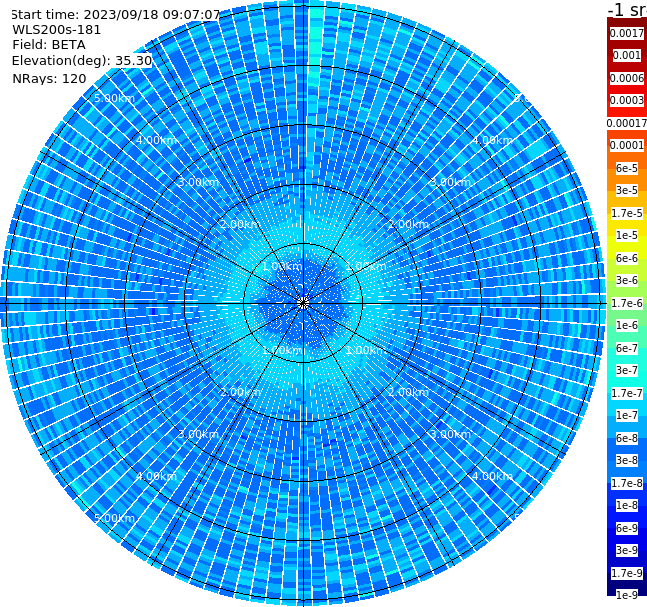The height and width of the screenshot is (607, 647).
Task: Click the 0.0017 colorbar label
Action: pyautogui.click(x=627, y=33)
